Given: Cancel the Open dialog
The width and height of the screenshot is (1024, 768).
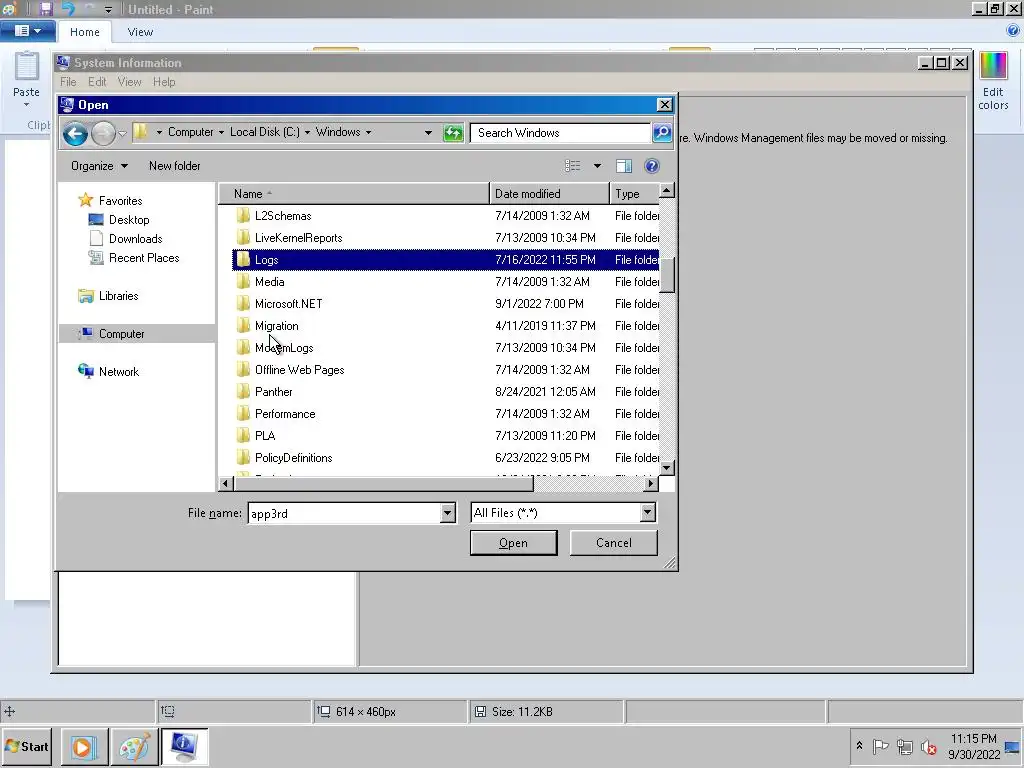Looking at the screenshot, I should (613, 543).
